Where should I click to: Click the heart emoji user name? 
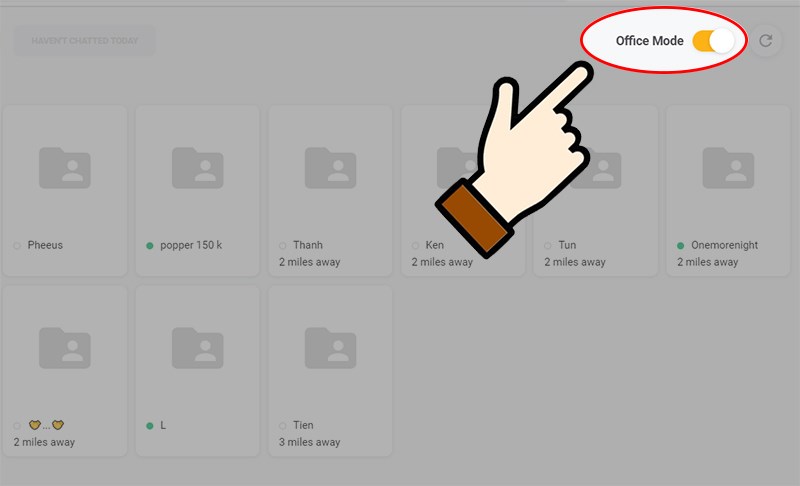46,425
